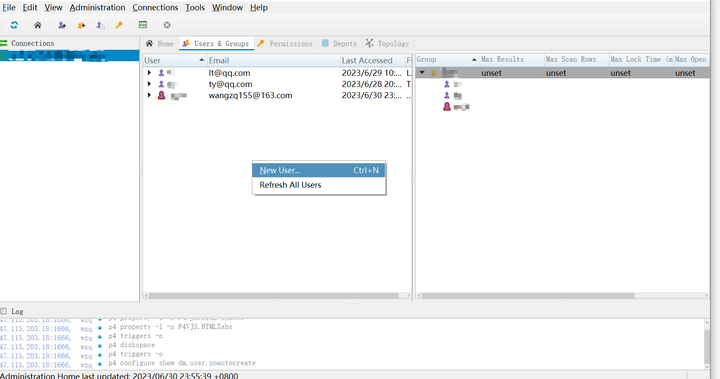720x379 pixels.
Task: Click the Administration Home last updated status text
Action: tap(119, 375)
